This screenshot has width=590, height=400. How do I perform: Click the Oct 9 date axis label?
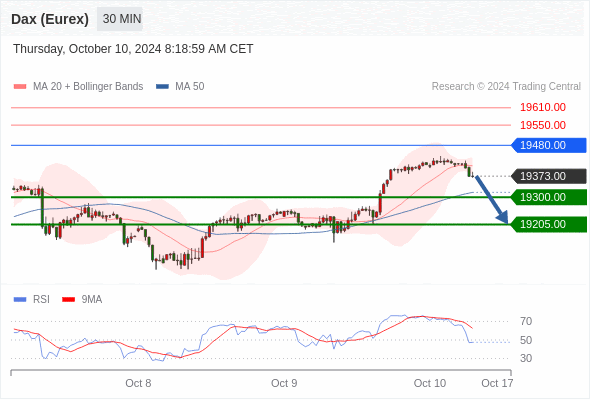(284, 383)
